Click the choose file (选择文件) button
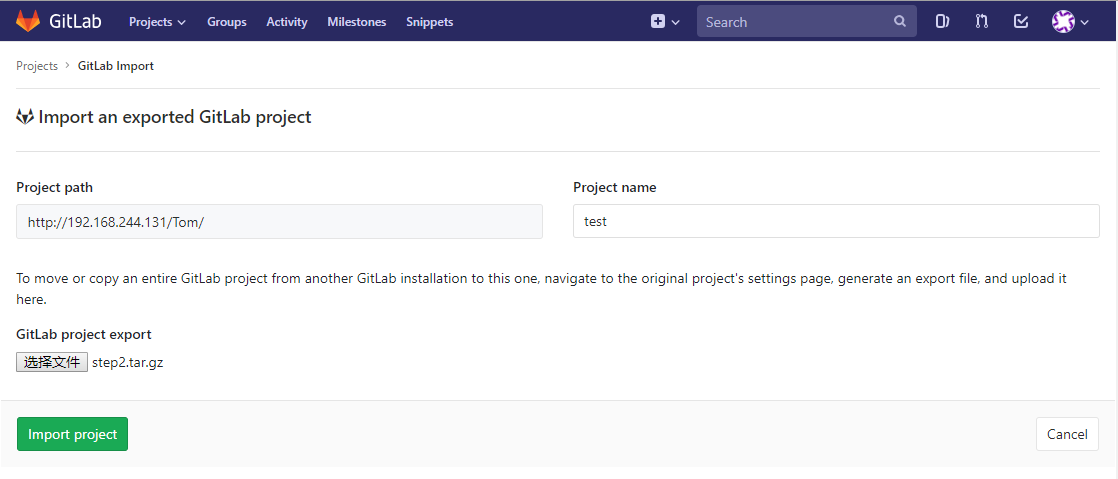Viewport: 1118px width, 479px height. tap(52, 362)
